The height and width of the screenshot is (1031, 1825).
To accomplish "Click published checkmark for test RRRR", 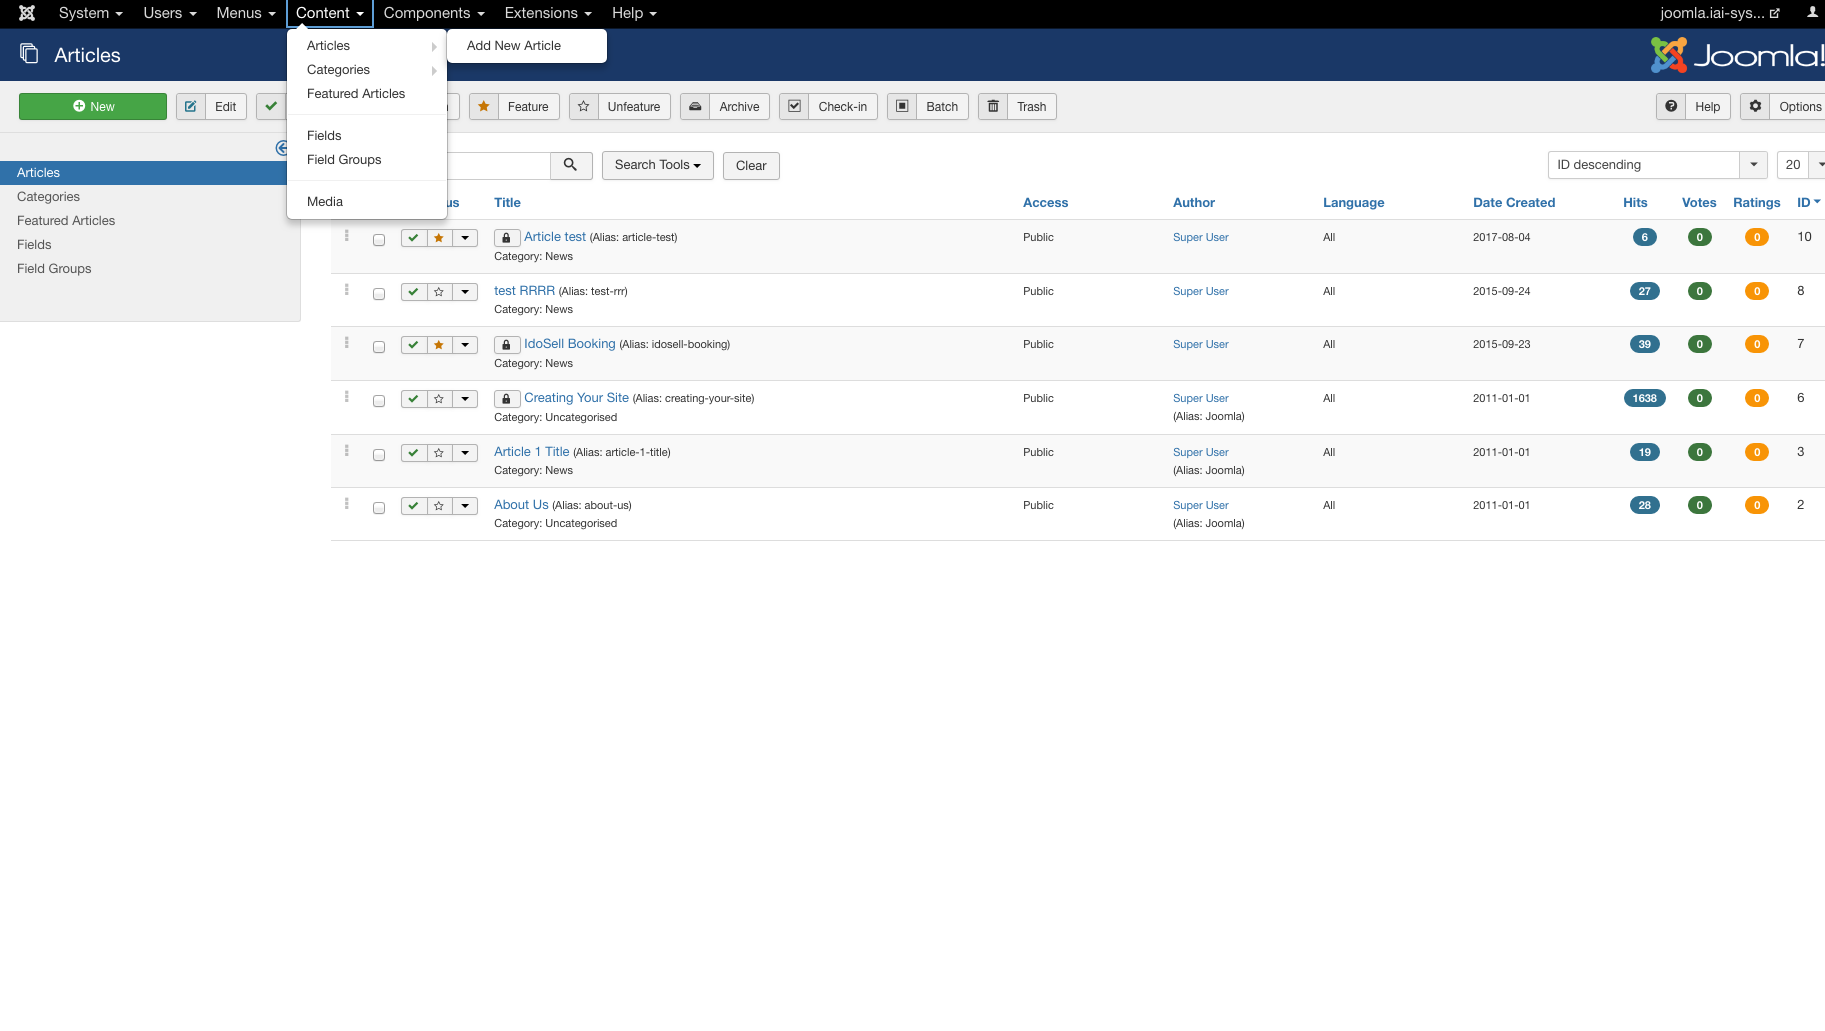I will [414, 292].
